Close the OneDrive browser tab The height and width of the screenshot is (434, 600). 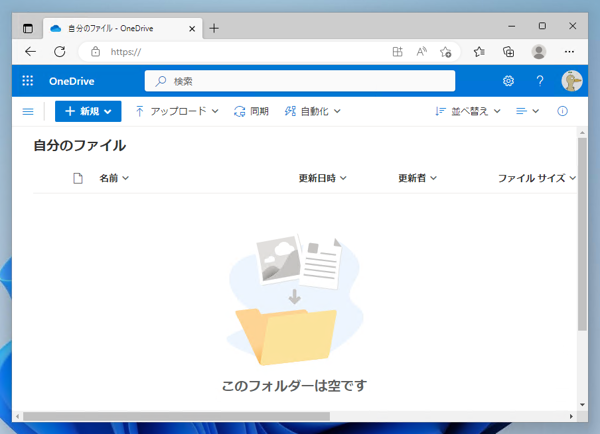click(192, 29)
